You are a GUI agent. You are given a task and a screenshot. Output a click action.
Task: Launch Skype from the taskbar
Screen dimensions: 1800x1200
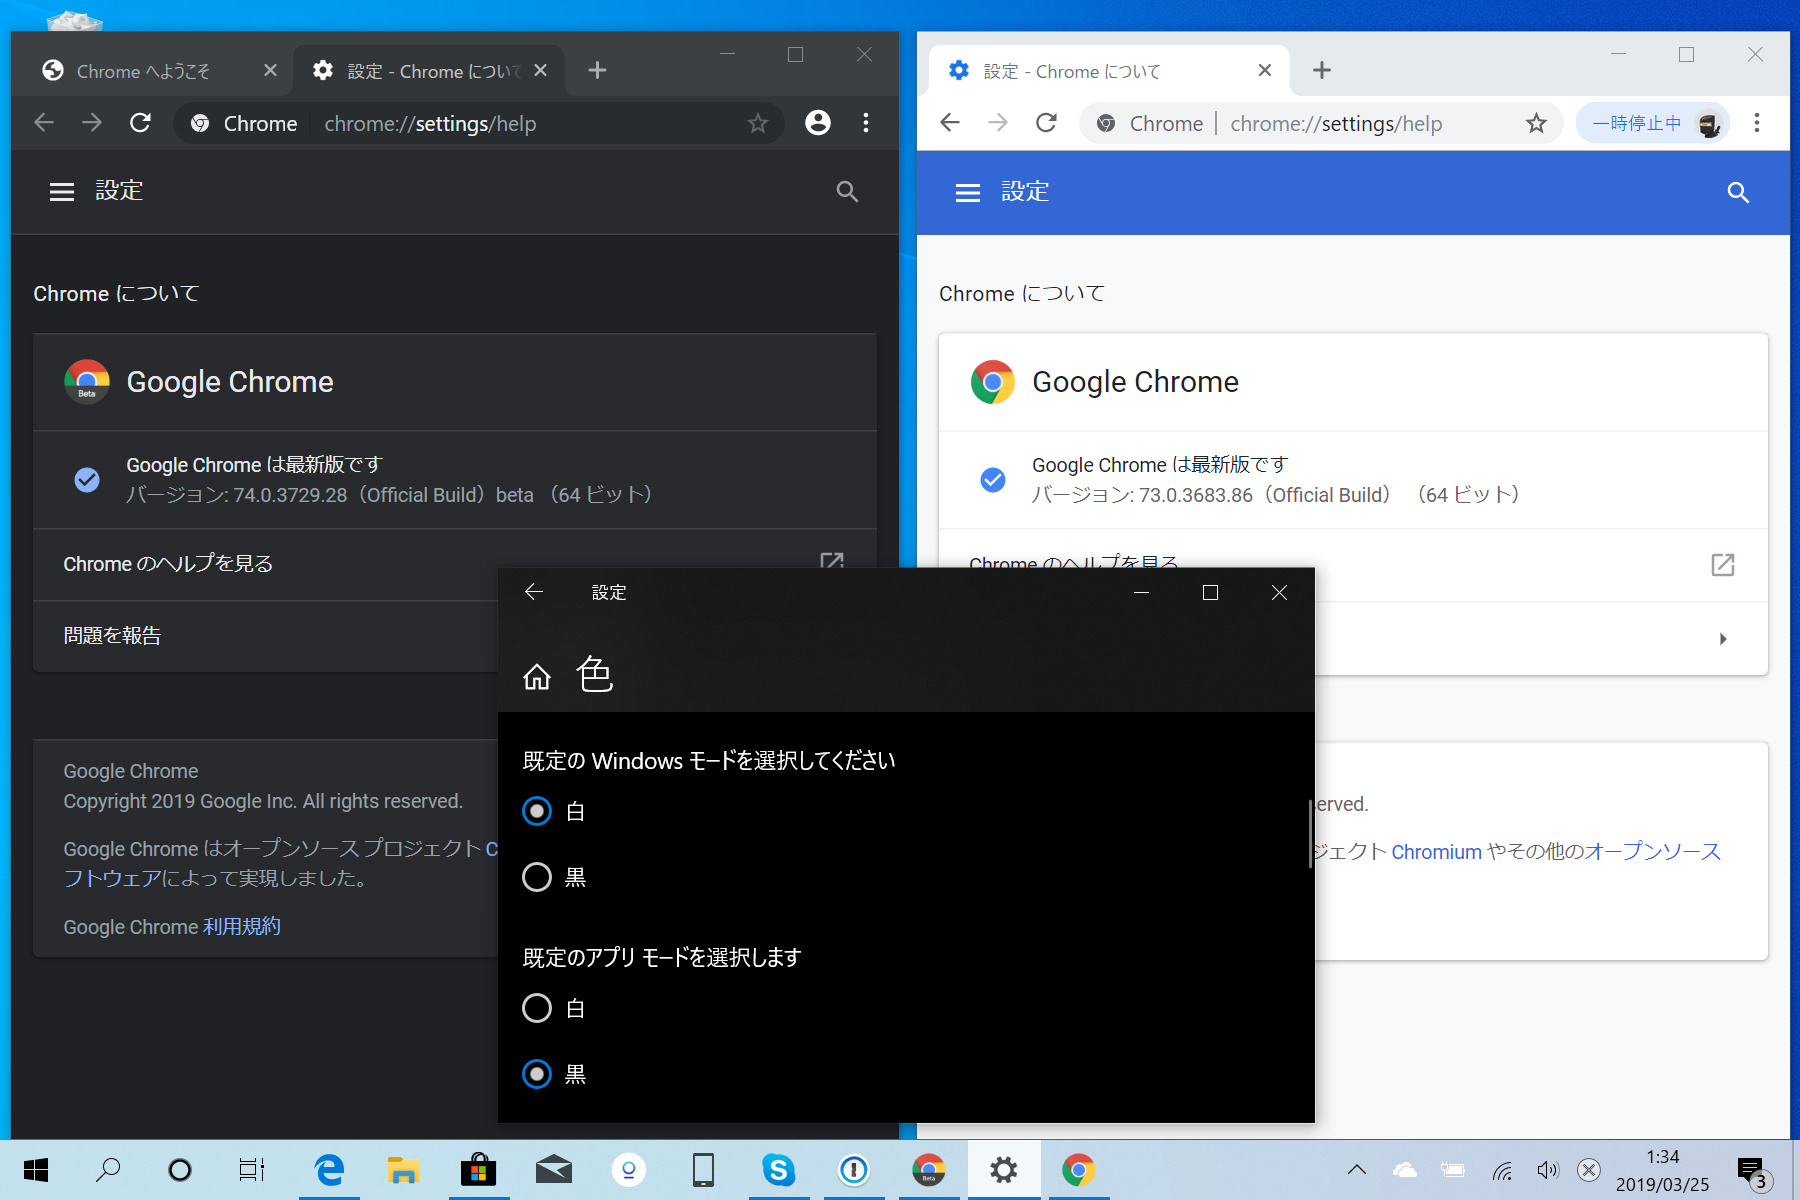779,1169
